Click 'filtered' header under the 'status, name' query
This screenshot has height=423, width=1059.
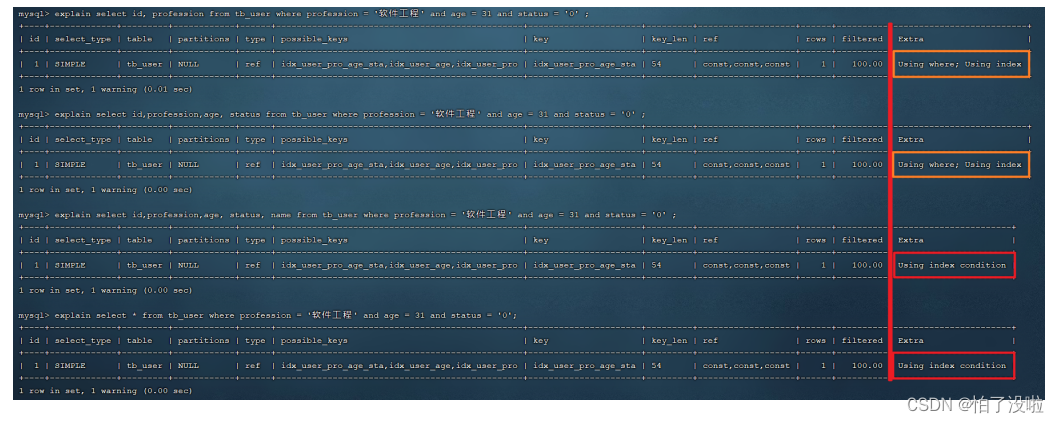click(862, 240)
